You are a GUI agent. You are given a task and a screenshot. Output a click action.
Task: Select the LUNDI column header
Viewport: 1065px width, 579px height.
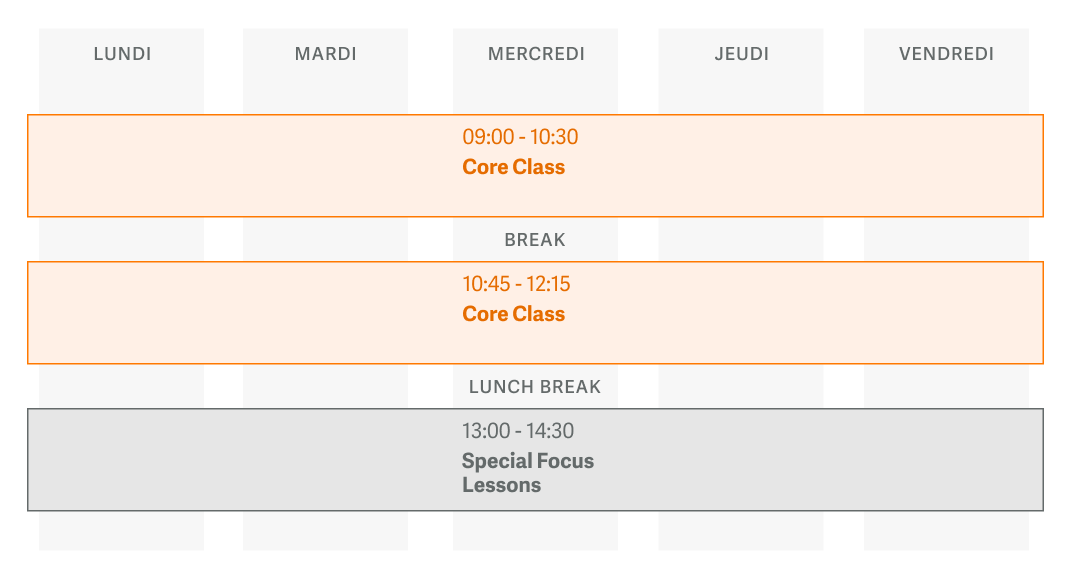[122, 54]
